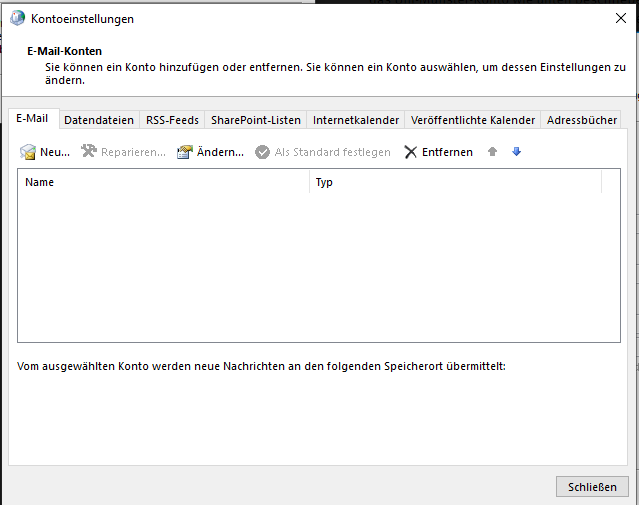The width and height of the screenshot is (639, 505).
Task: Click the Reparieren... wrench tool icon
Action: [x=88, y=152]
